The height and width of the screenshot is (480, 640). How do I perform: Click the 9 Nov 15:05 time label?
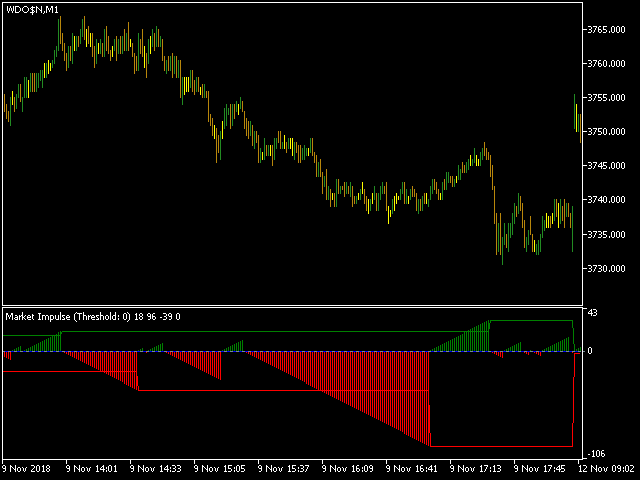220,469
